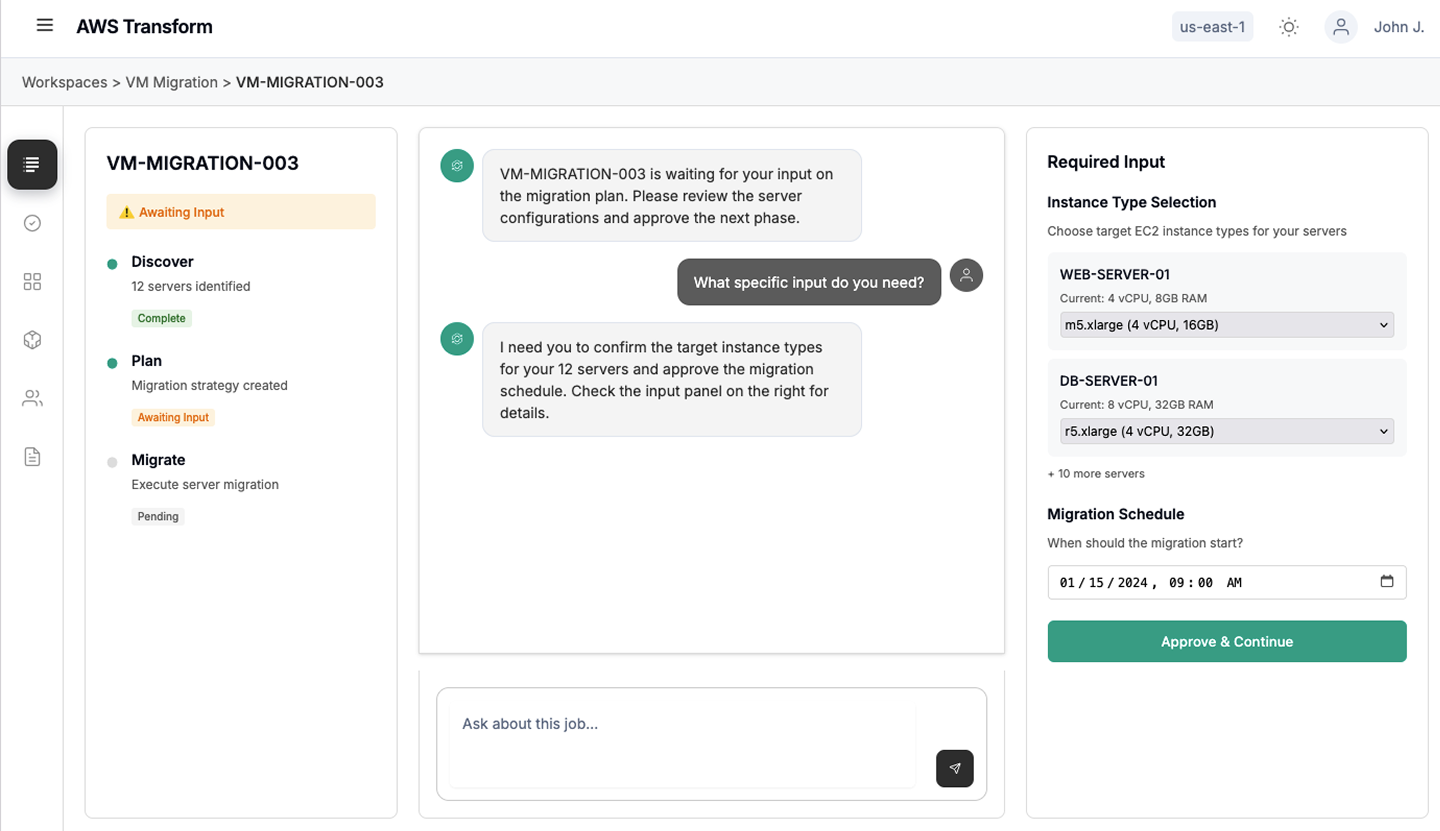1440x831 pixels.
Task: Open the document sidebar icon
Action: coord(32,457)
